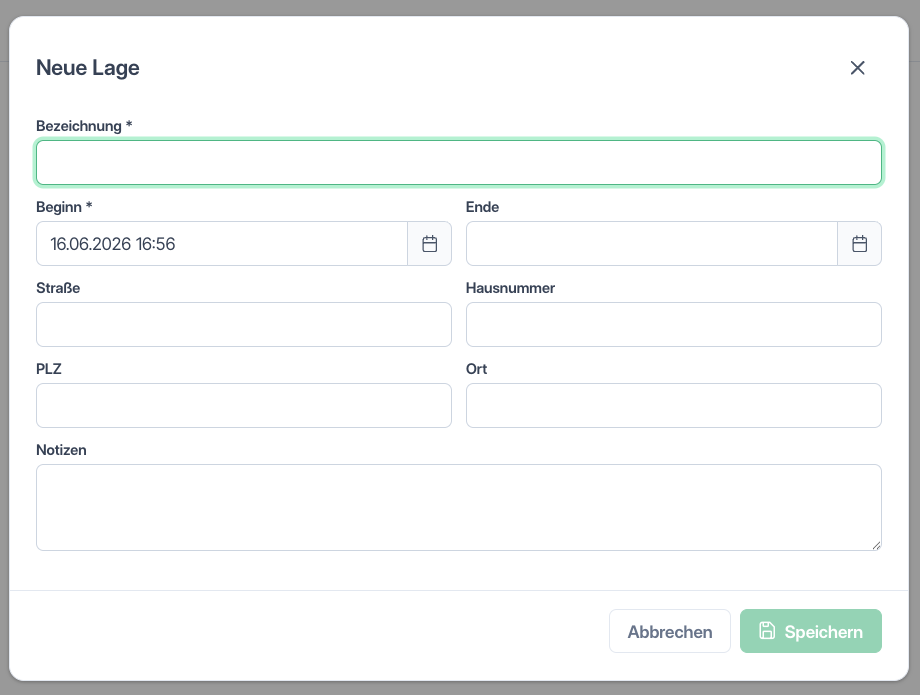The image size is (920, 695).
Task: Click inside the PLZ input field
Action: point(243,405)
